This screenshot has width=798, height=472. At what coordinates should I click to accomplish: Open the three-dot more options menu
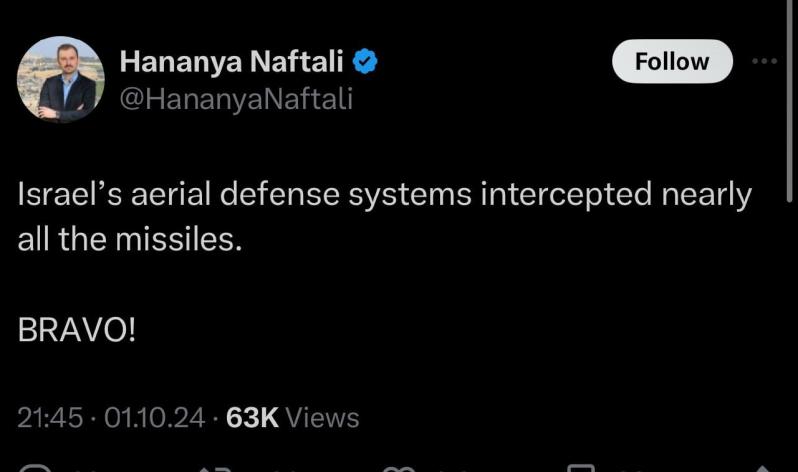coord(764,61)
